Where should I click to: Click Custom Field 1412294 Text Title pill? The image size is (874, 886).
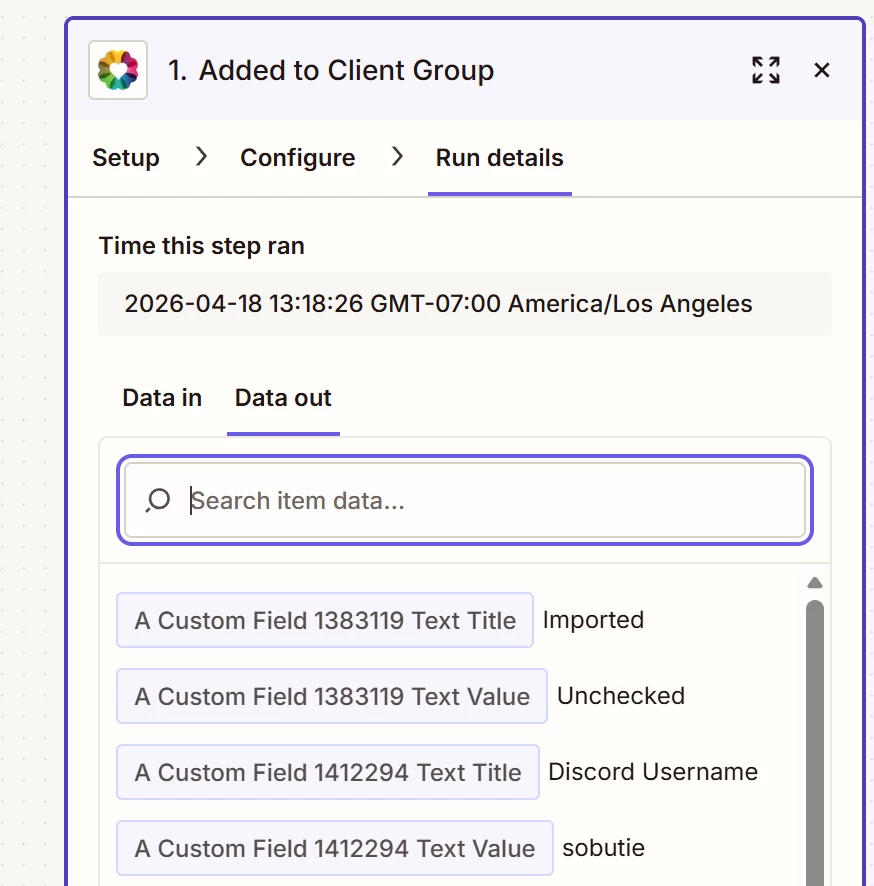click(328, 772)
